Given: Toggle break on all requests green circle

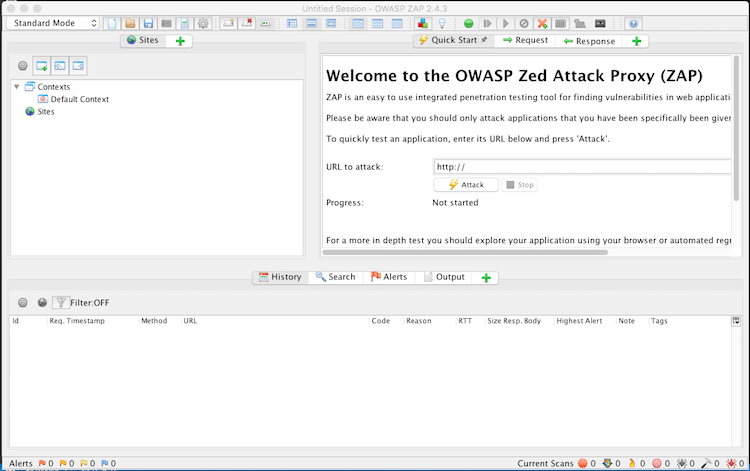Looking at the screenshot, I should click(469, 23).
